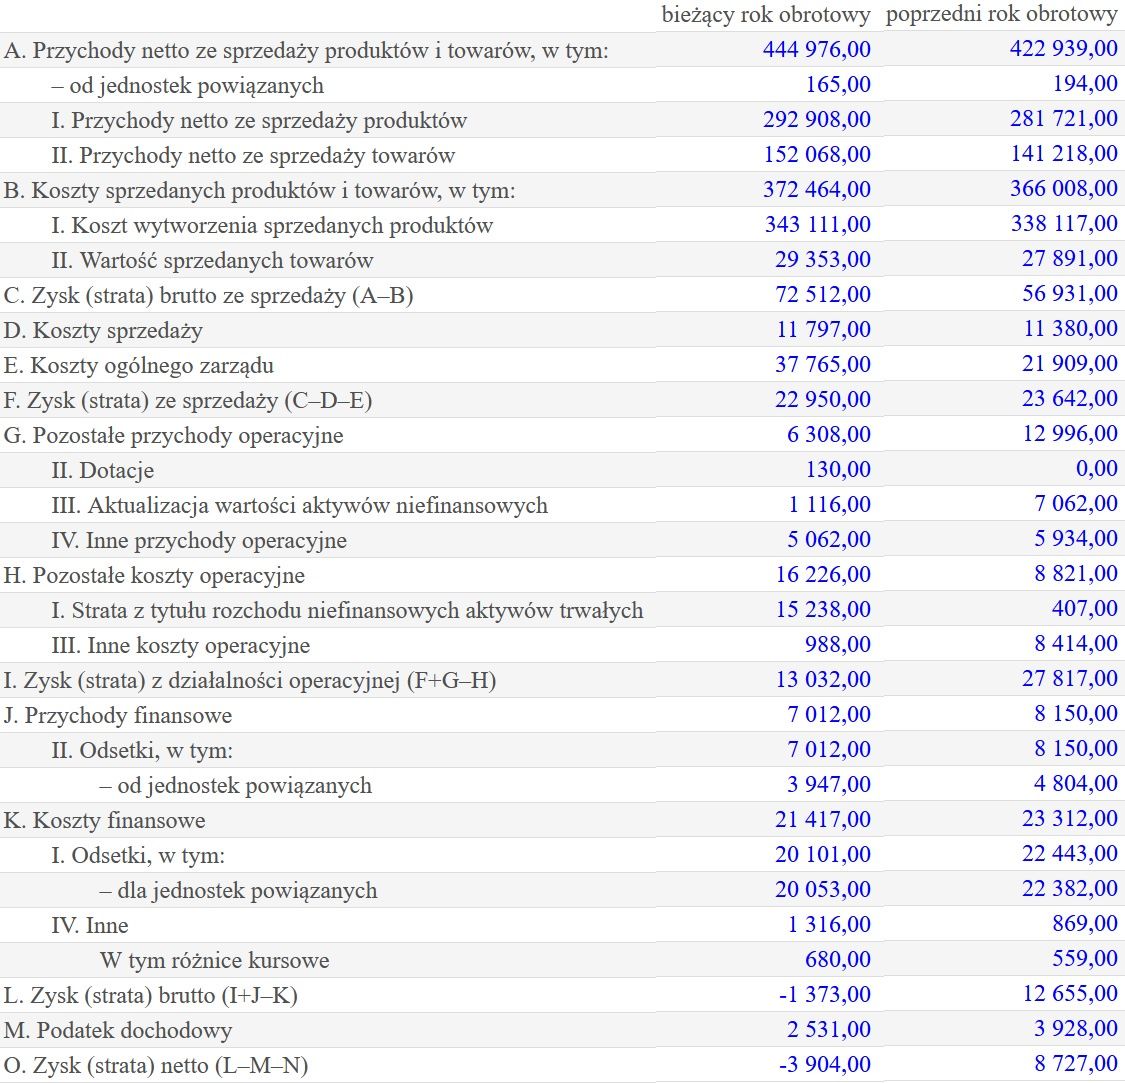This screenshot has width=1125, height=1083.
Task: Click value 3 947,00
Action: click(829, 784)
